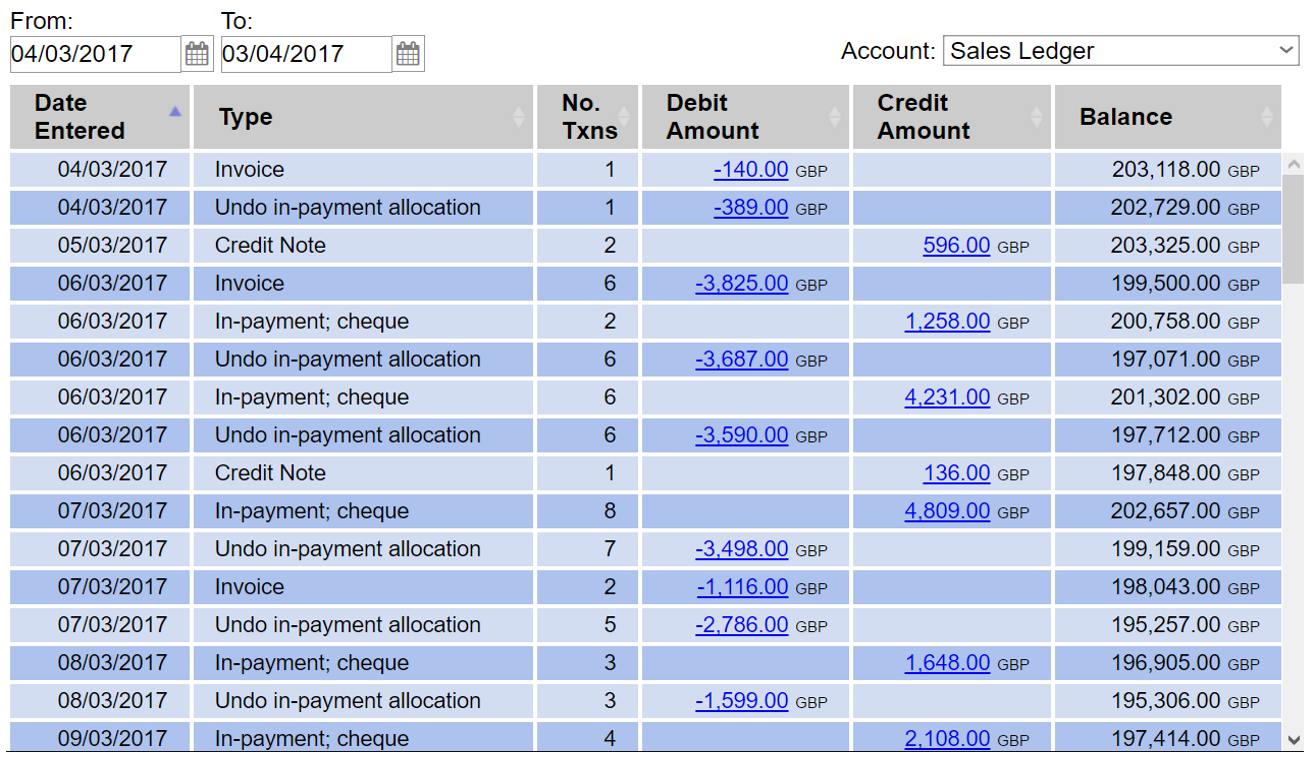Open the -3,687.00 debit amount link
The image size is (1315, 762).
[742, 360]
